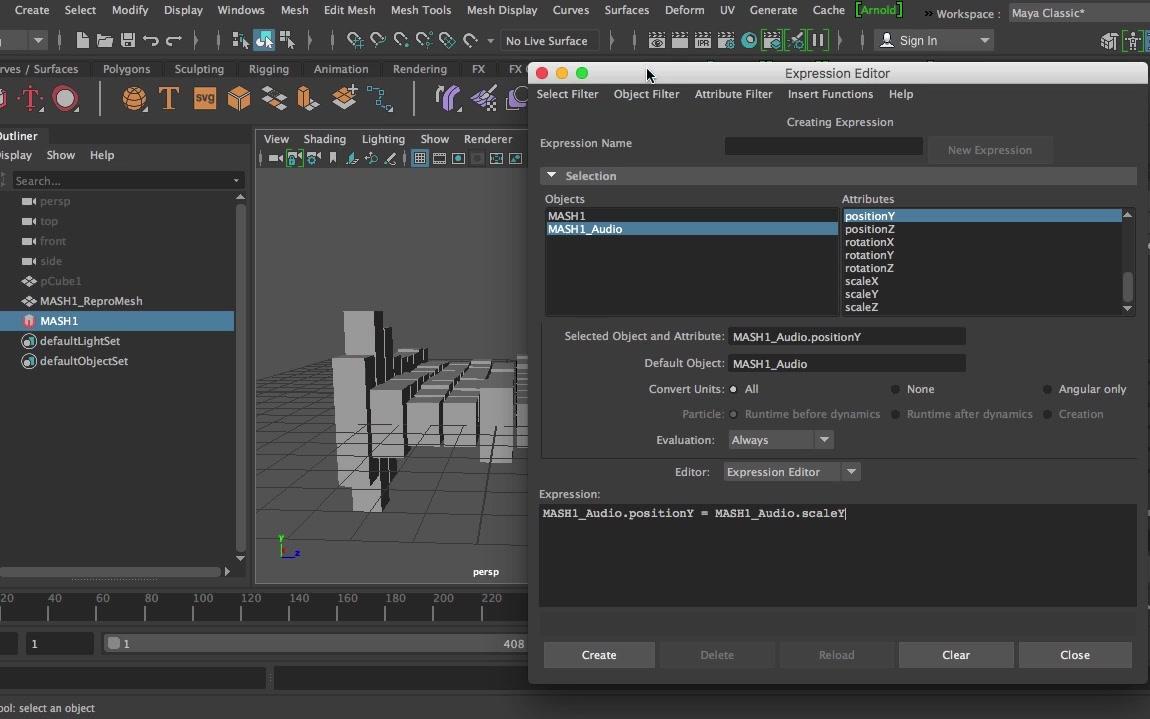
Task: Click the undo arrow icon
Action: pos(151,41)
